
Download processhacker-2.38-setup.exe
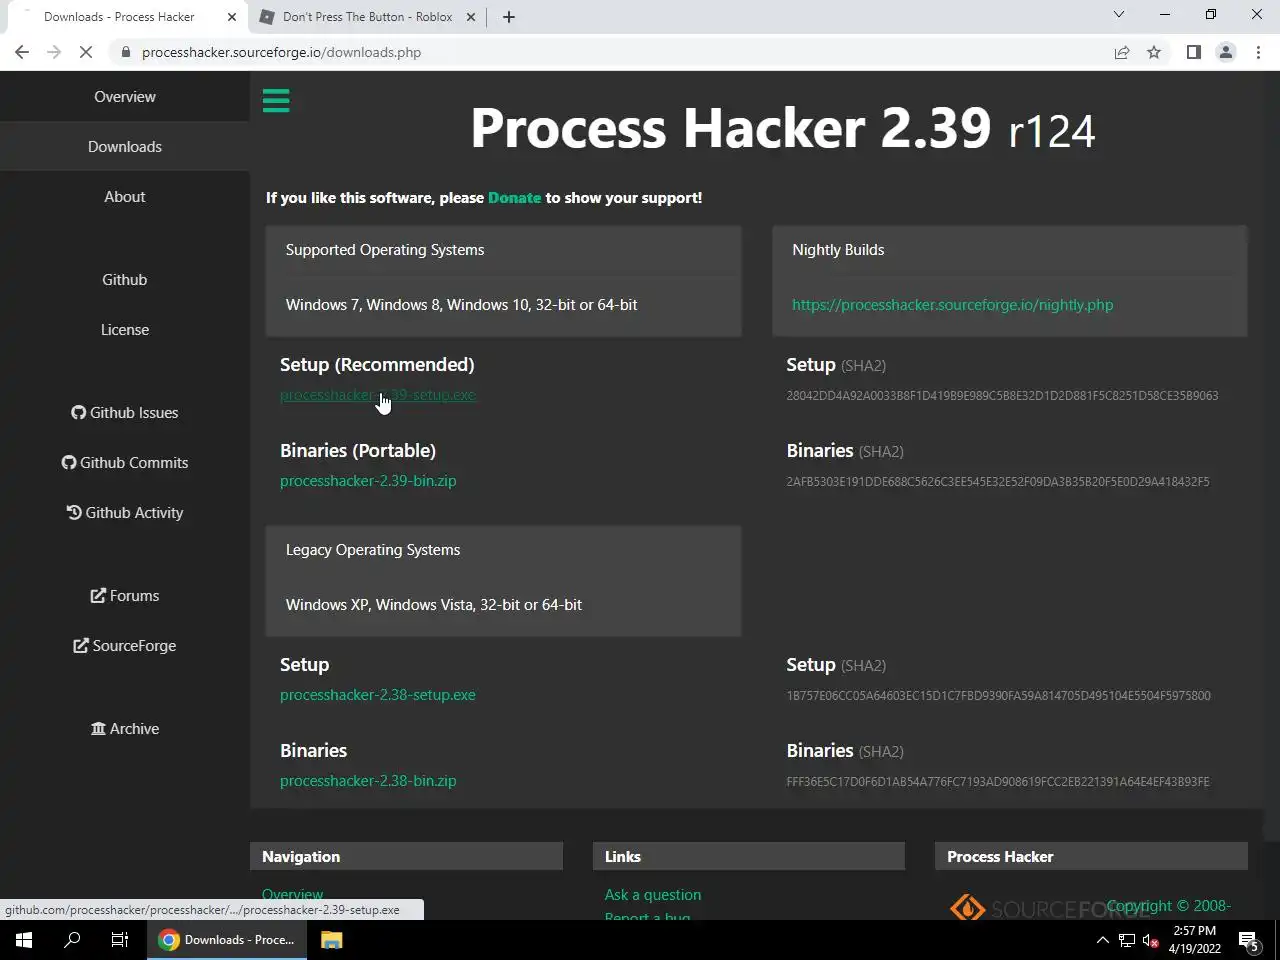(x=378, y=695)
